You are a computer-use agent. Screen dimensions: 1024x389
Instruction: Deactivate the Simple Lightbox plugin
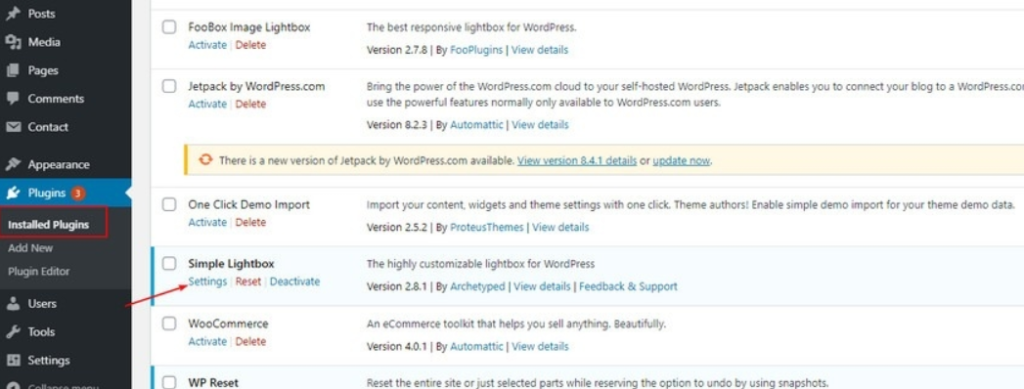point(295,282)
